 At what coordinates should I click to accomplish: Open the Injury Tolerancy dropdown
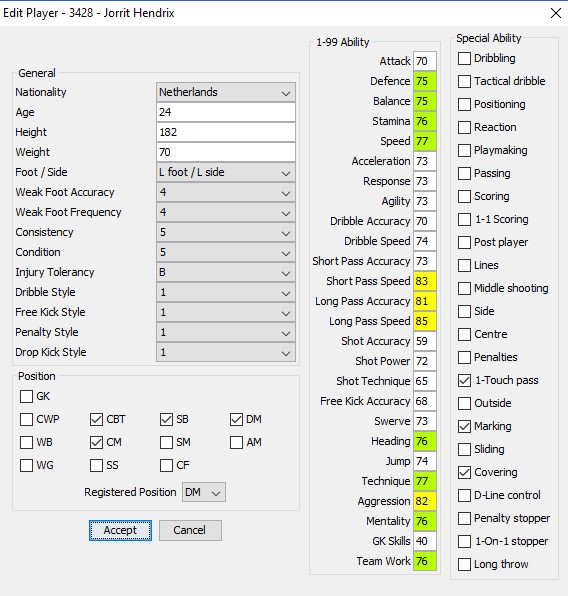[x=226, y=273]
